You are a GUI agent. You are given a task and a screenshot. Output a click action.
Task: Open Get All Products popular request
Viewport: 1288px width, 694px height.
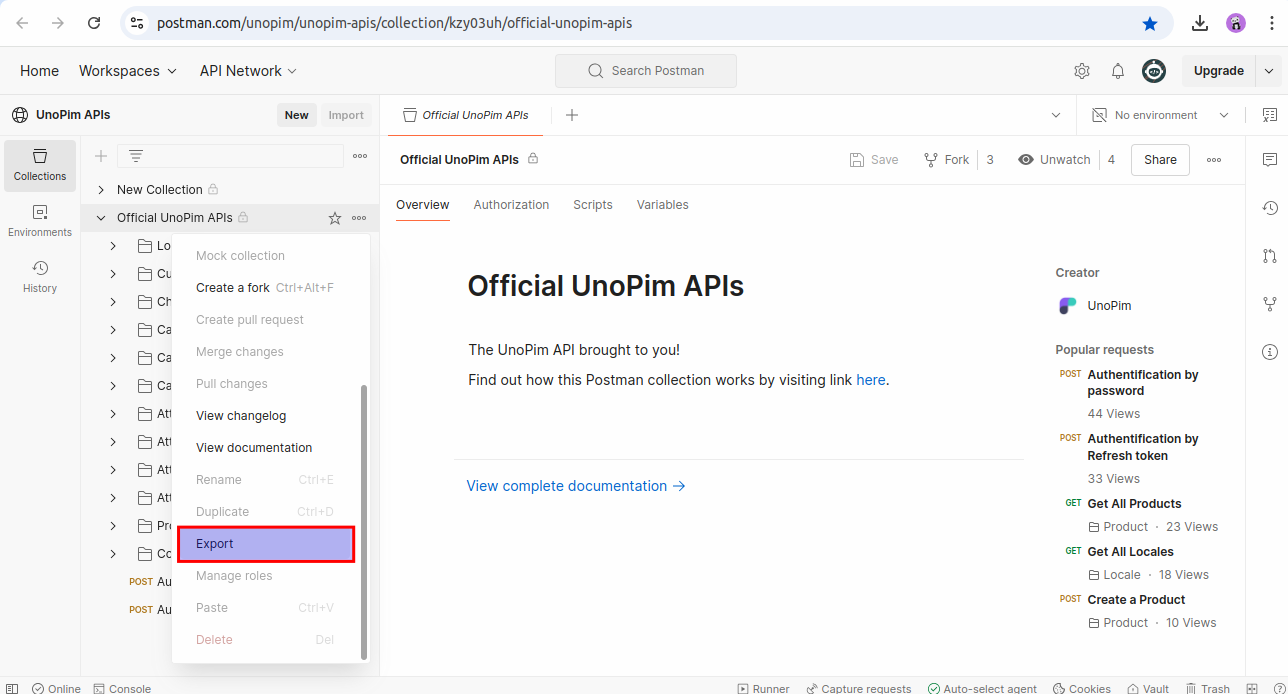1134,504
